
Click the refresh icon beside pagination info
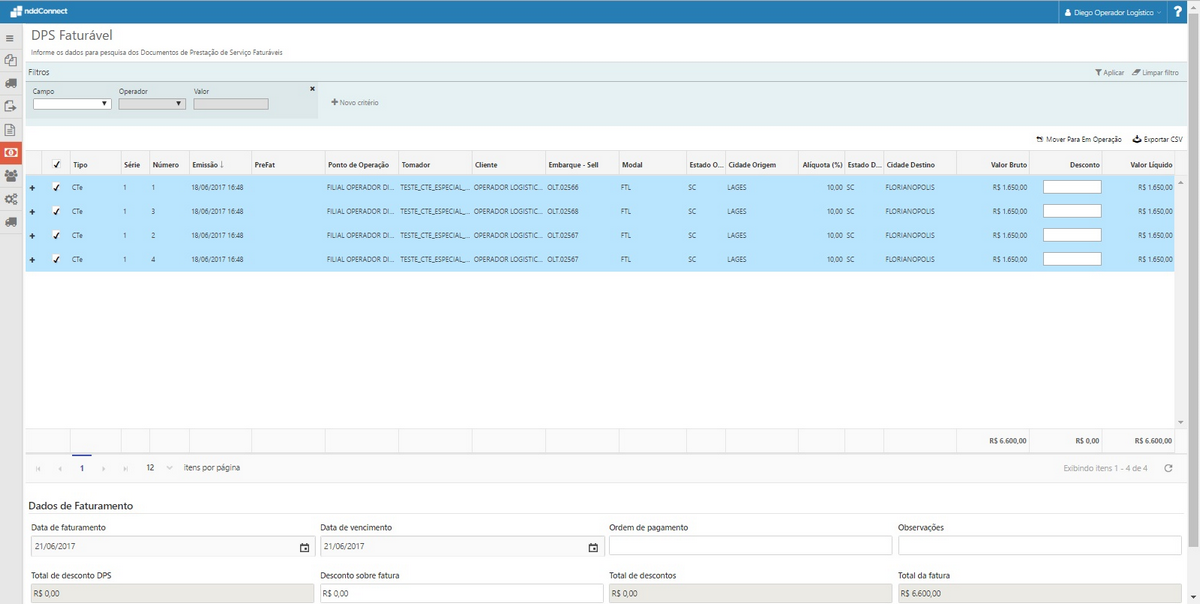[x=1168, y=468]
